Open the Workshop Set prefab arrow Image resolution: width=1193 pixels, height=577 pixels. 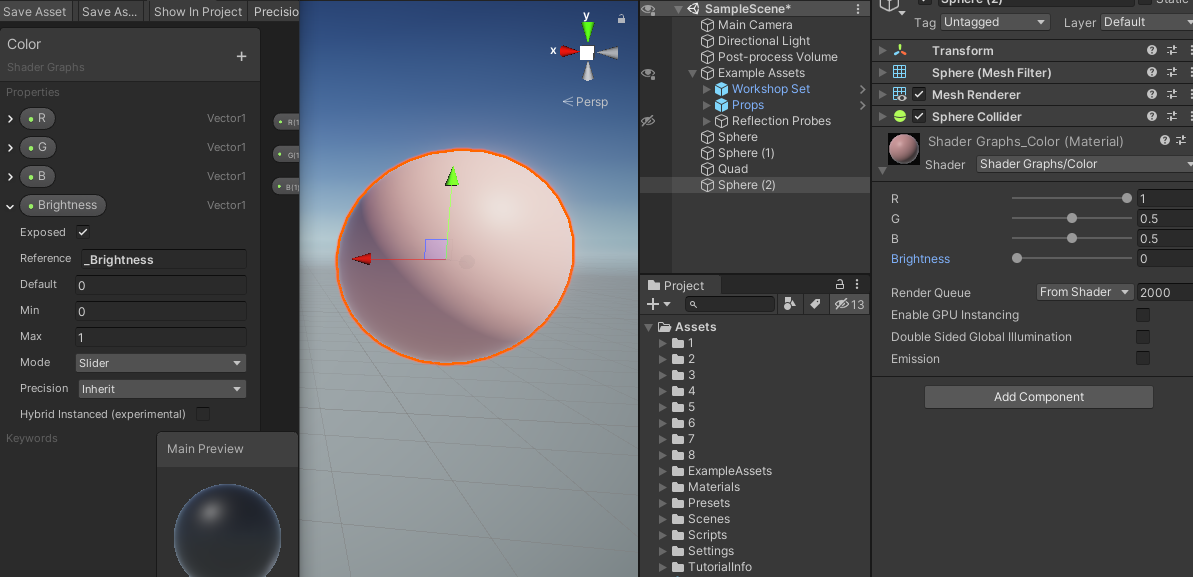point(863,89)
